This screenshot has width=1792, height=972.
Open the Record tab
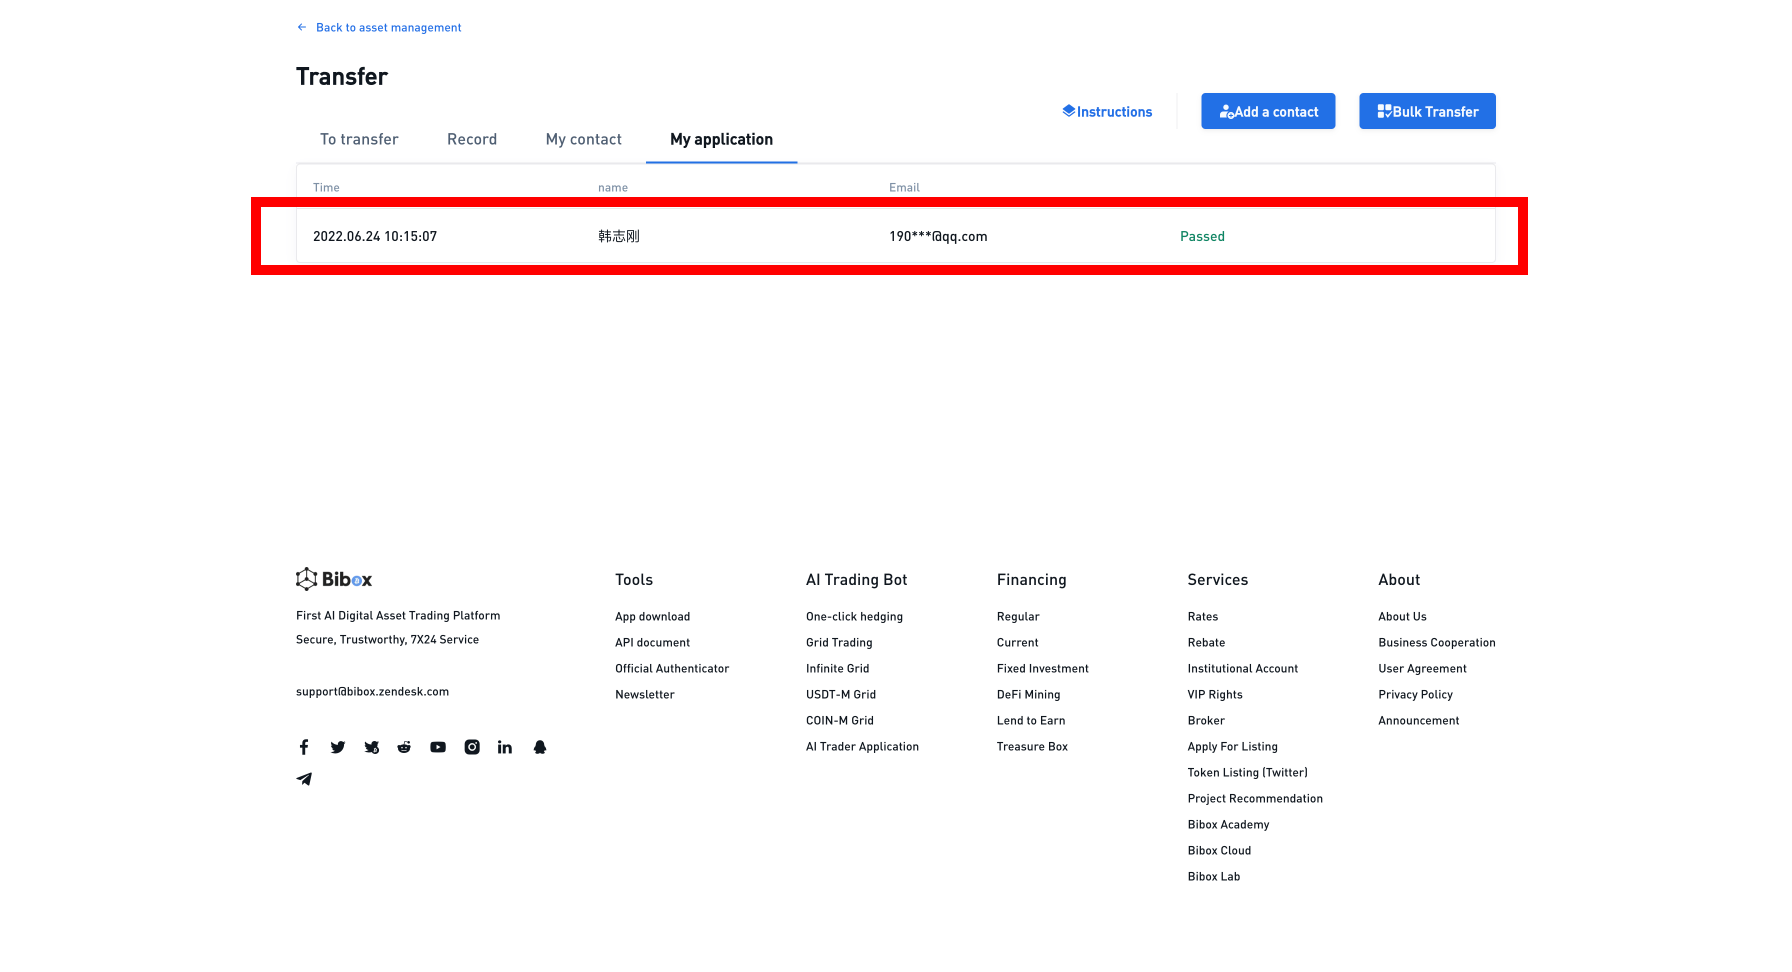click(x=472, y=139)
